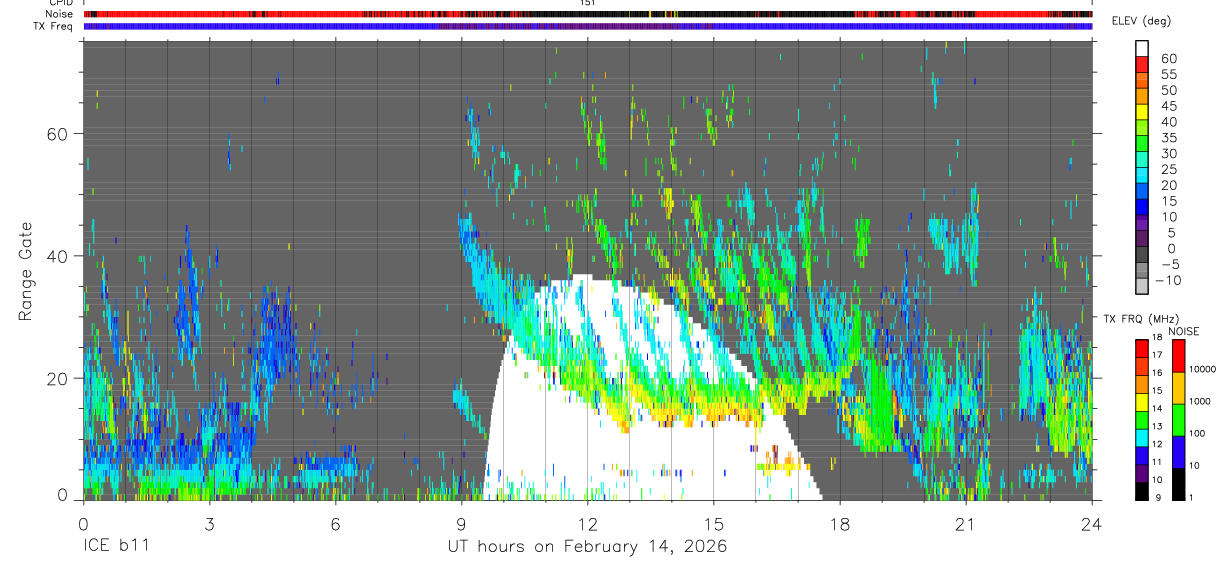
Task: Click ELEV legend value '50'
Action: [1168, 90]
